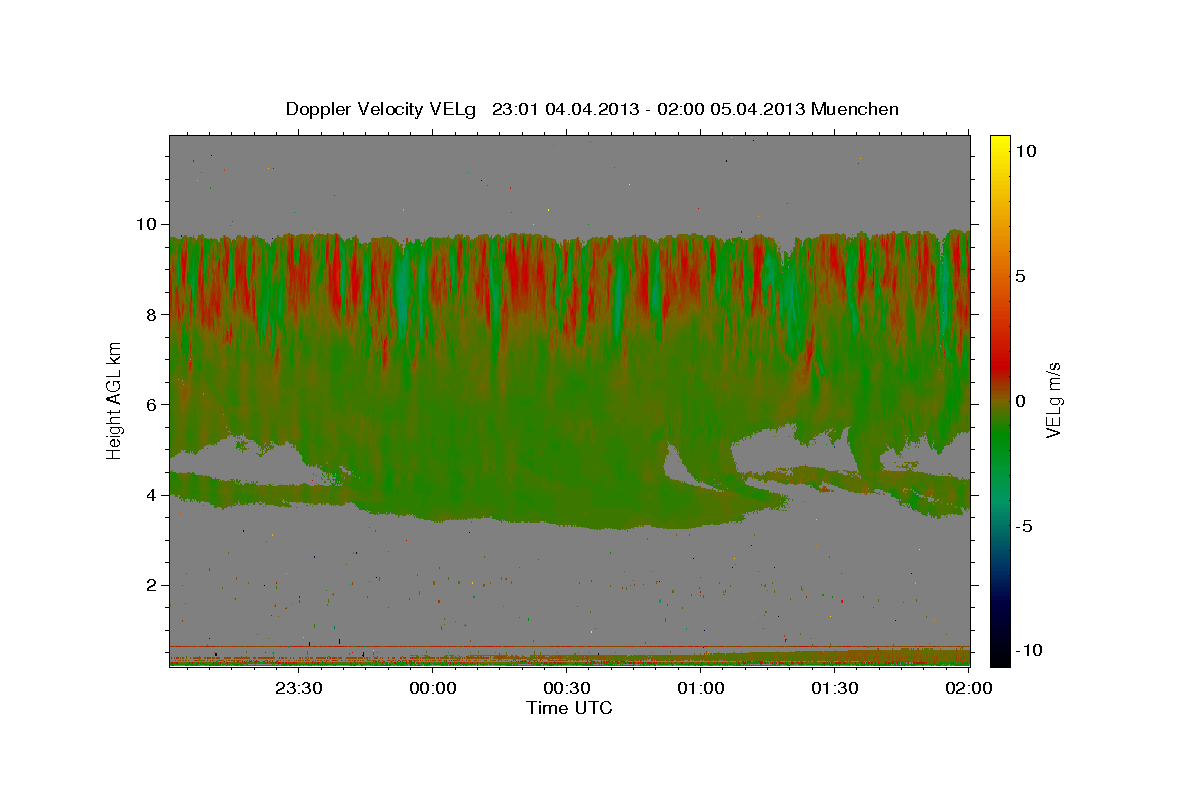Image resolution: width=1200 pixels, height=800 pixels.
Task: Click the 00:30 time tick label
Action: click(x=567, y=688)
